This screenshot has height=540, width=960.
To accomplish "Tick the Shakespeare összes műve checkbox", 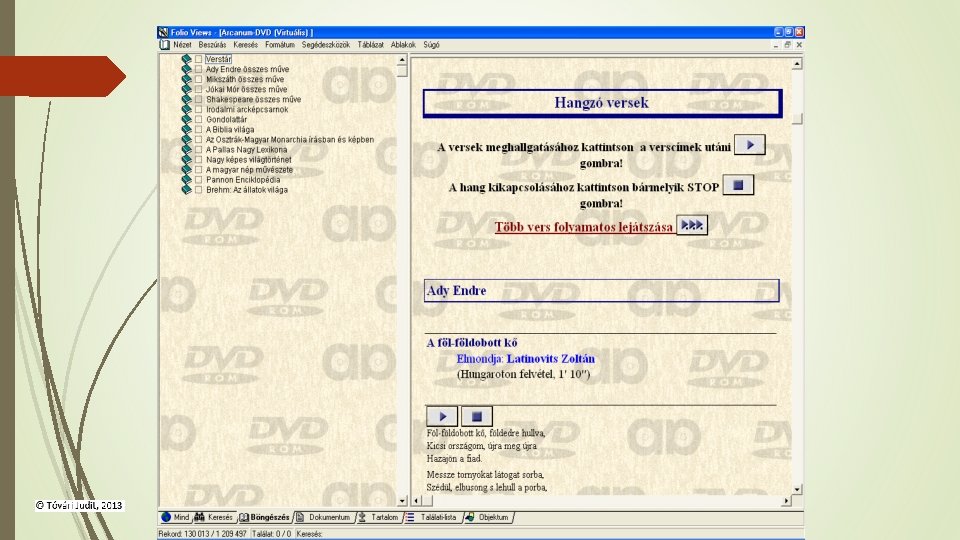I will 198,99.
